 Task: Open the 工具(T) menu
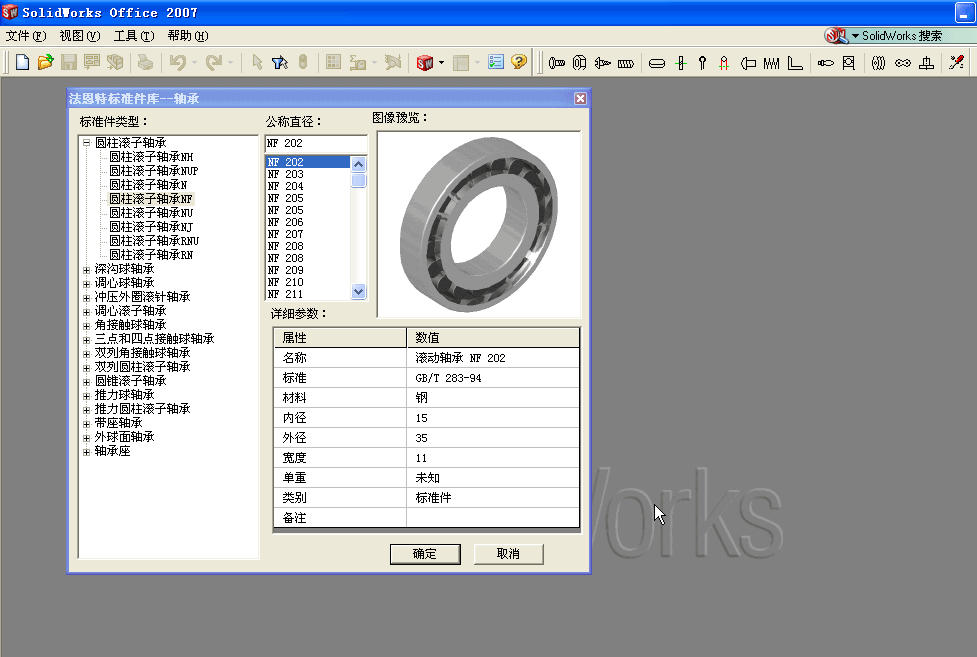click(134, 36)
